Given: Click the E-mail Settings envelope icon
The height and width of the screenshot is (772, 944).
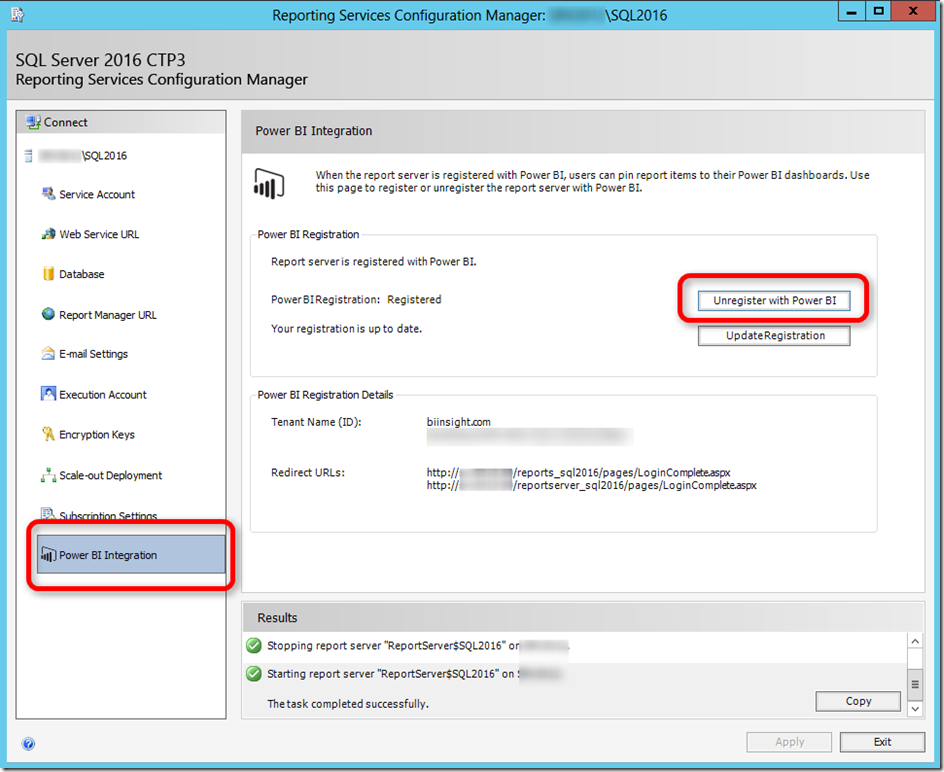Looking at the screenshot, I should [48, 353].
